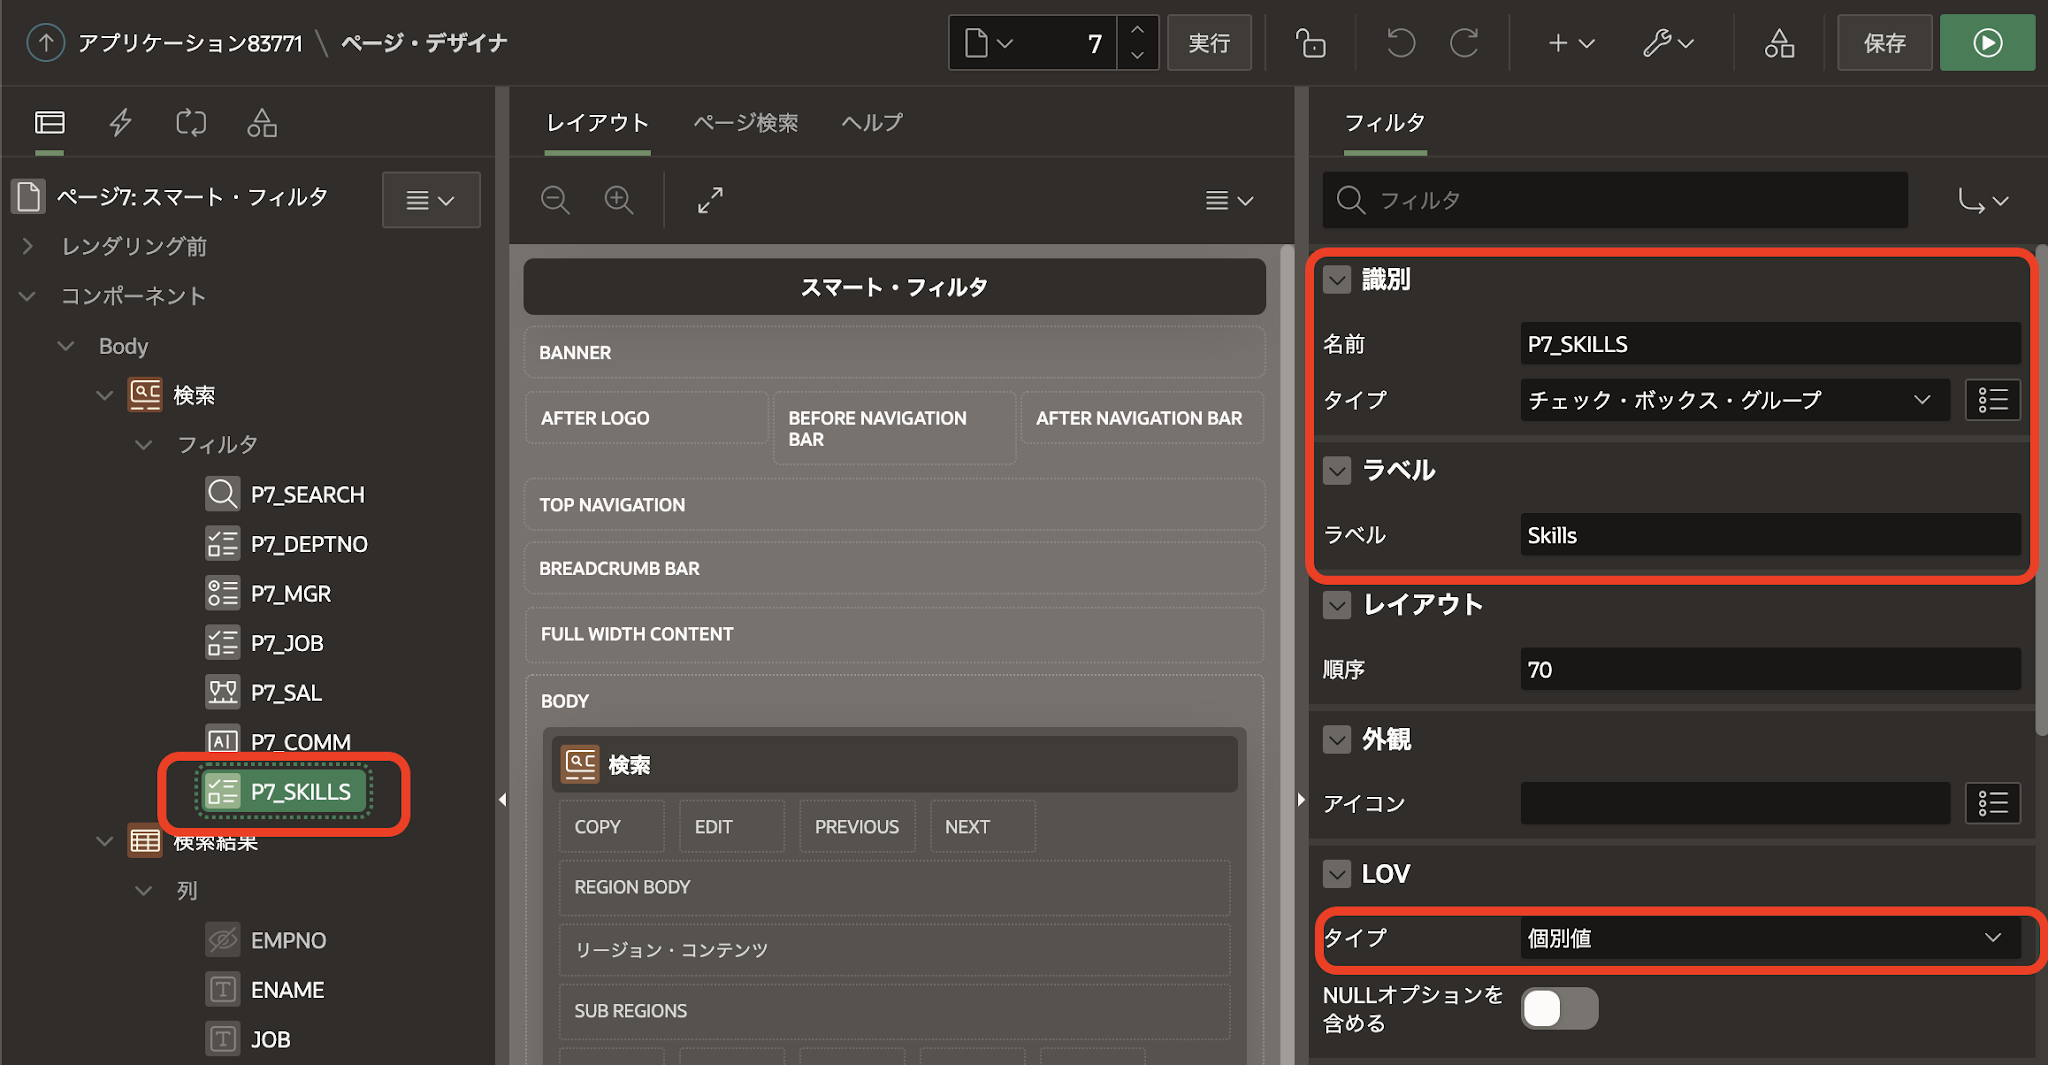The image size is (2048, 1065).
Task: Click the 実行 button
Action: pos(1209,43)
